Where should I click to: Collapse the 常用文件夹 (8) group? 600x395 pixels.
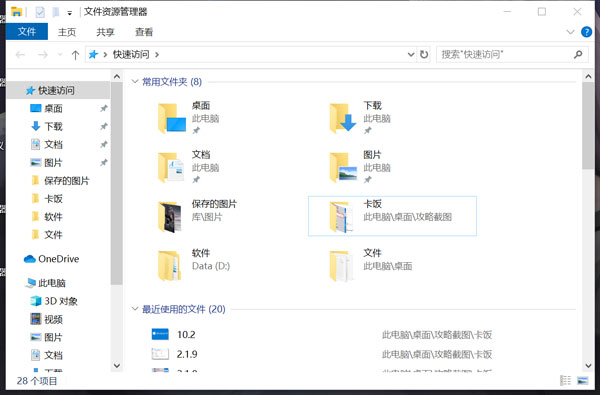pyautogui.click(x=135, y=82)
